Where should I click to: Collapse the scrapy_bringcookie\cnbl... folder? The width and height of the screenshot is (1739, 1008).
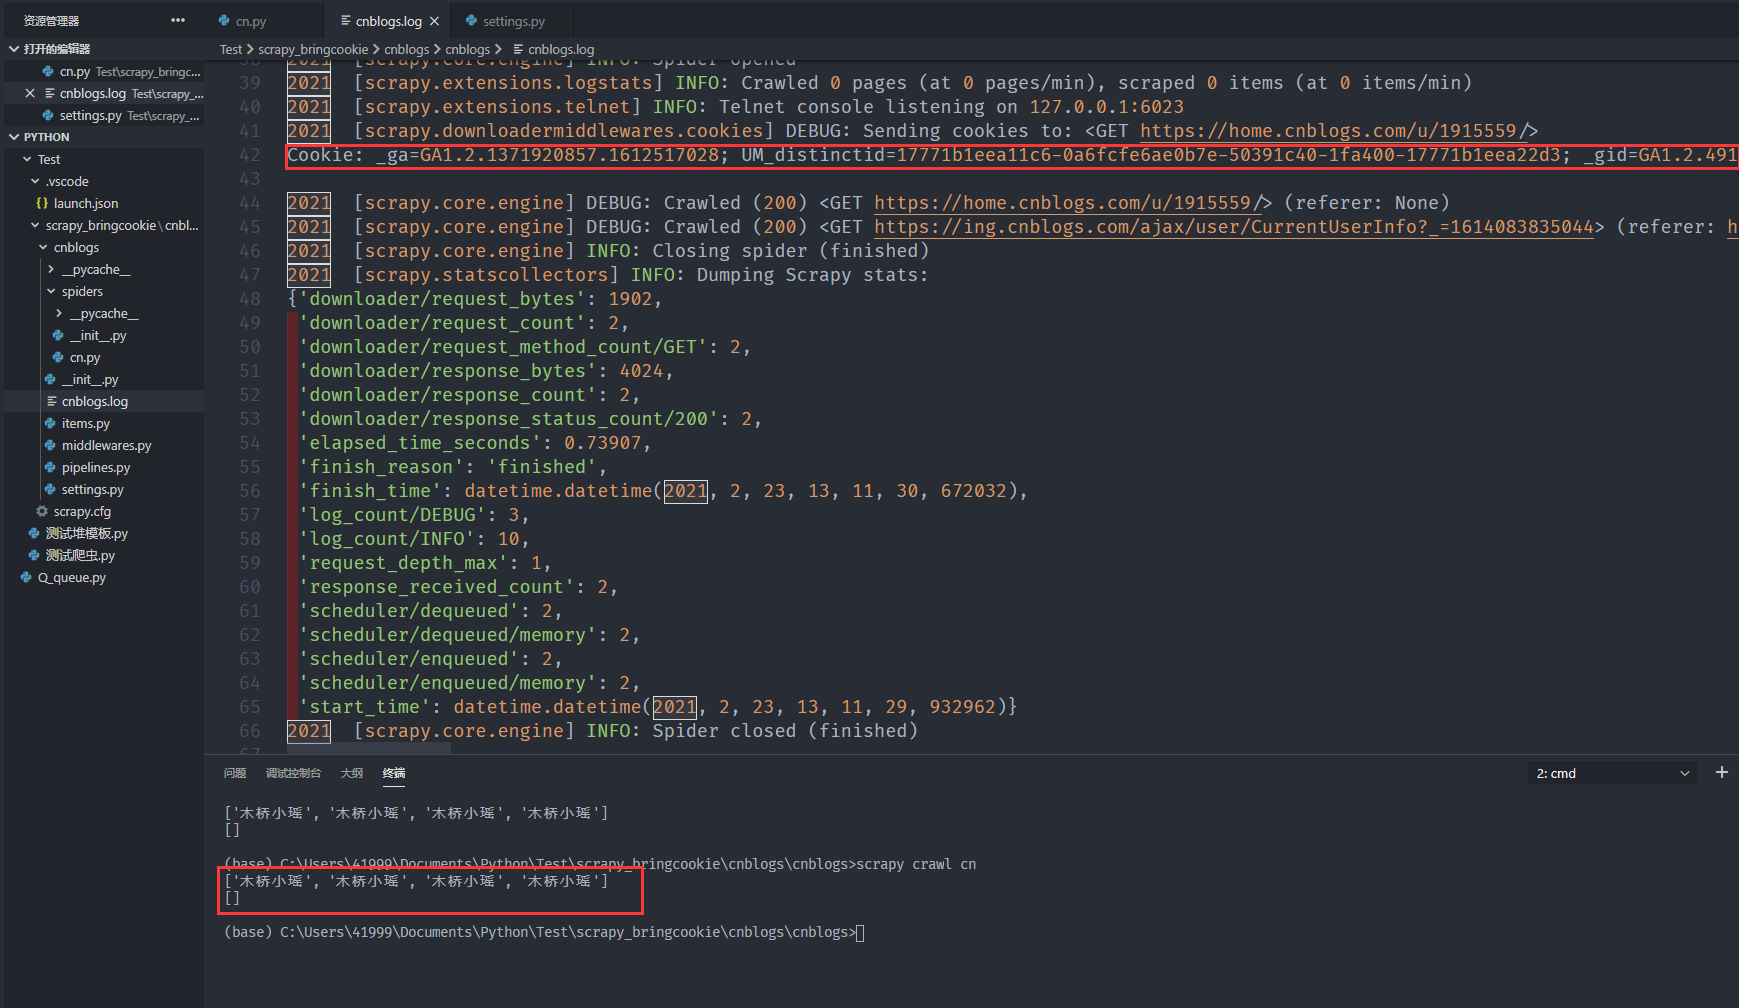(x=35, y=225)
